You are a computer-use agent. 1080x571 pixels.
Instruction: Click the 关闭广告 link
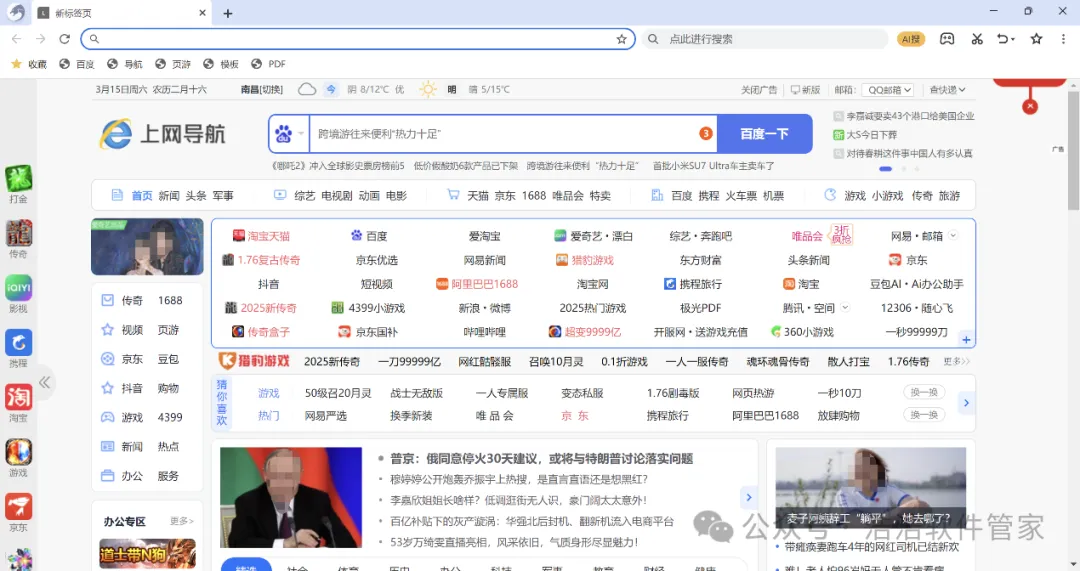point(759,90)
